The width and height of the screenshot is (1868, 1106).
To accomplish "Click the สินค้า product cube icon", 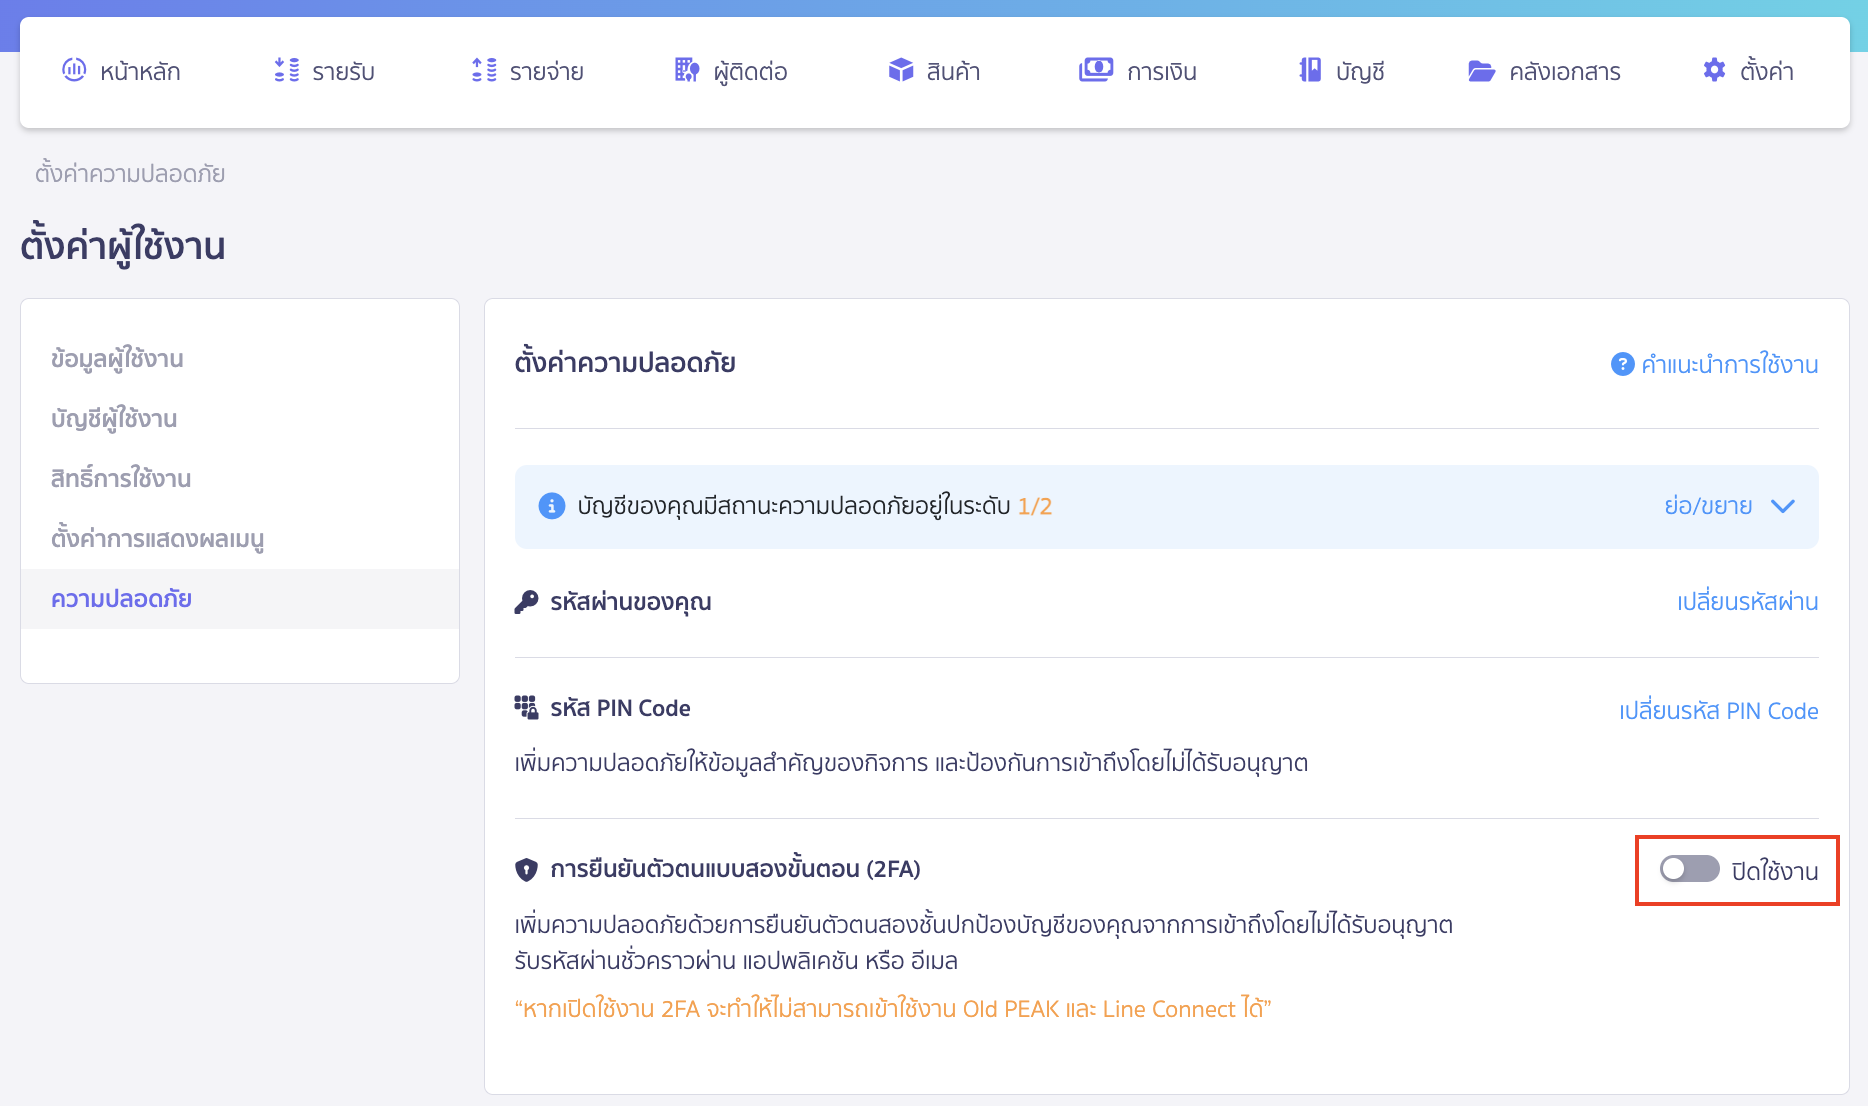I will click(899, 70).
